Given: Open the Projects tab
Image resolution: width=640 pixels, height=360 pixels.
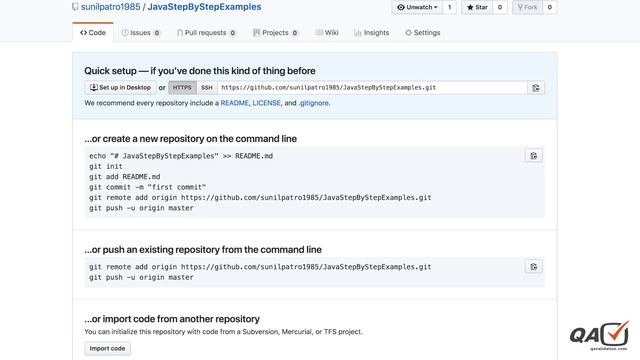Looking at the screenshot, I should coord(276,33).
